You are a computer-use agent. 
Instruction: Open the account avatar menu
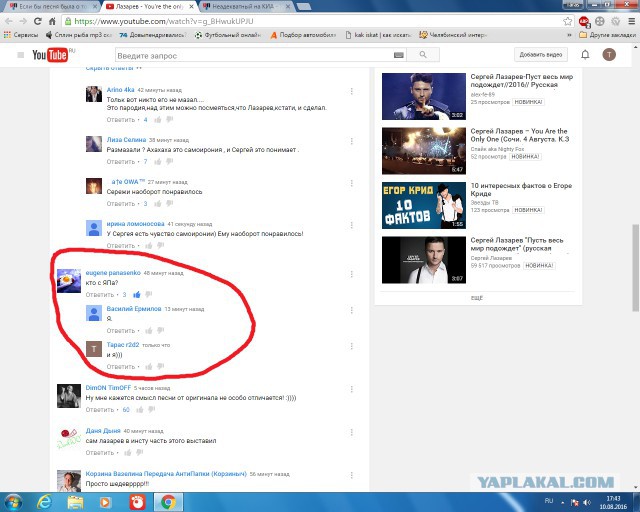(609, 55)
